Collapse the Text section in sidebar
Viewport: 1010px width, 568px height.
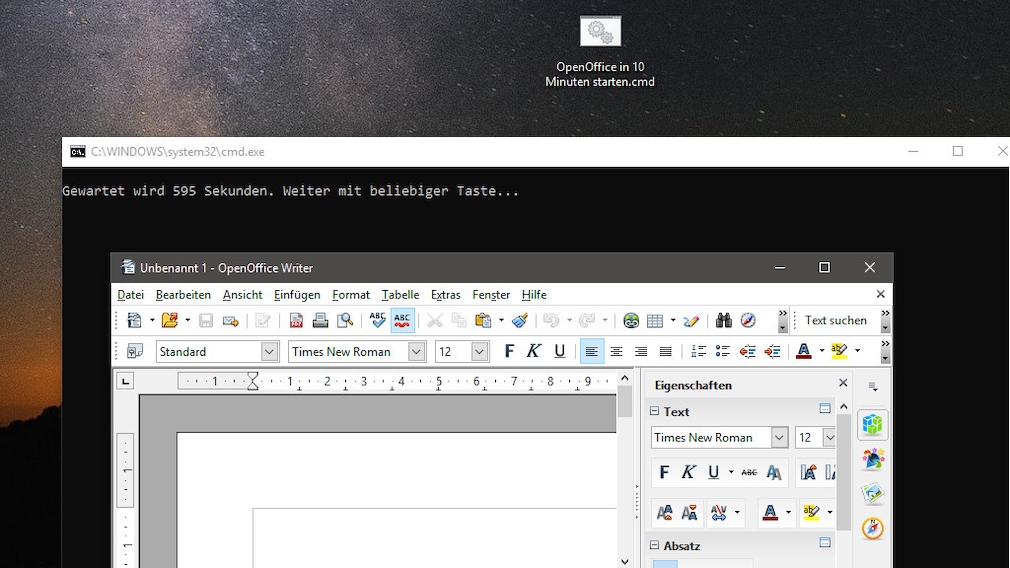point(654,411)
